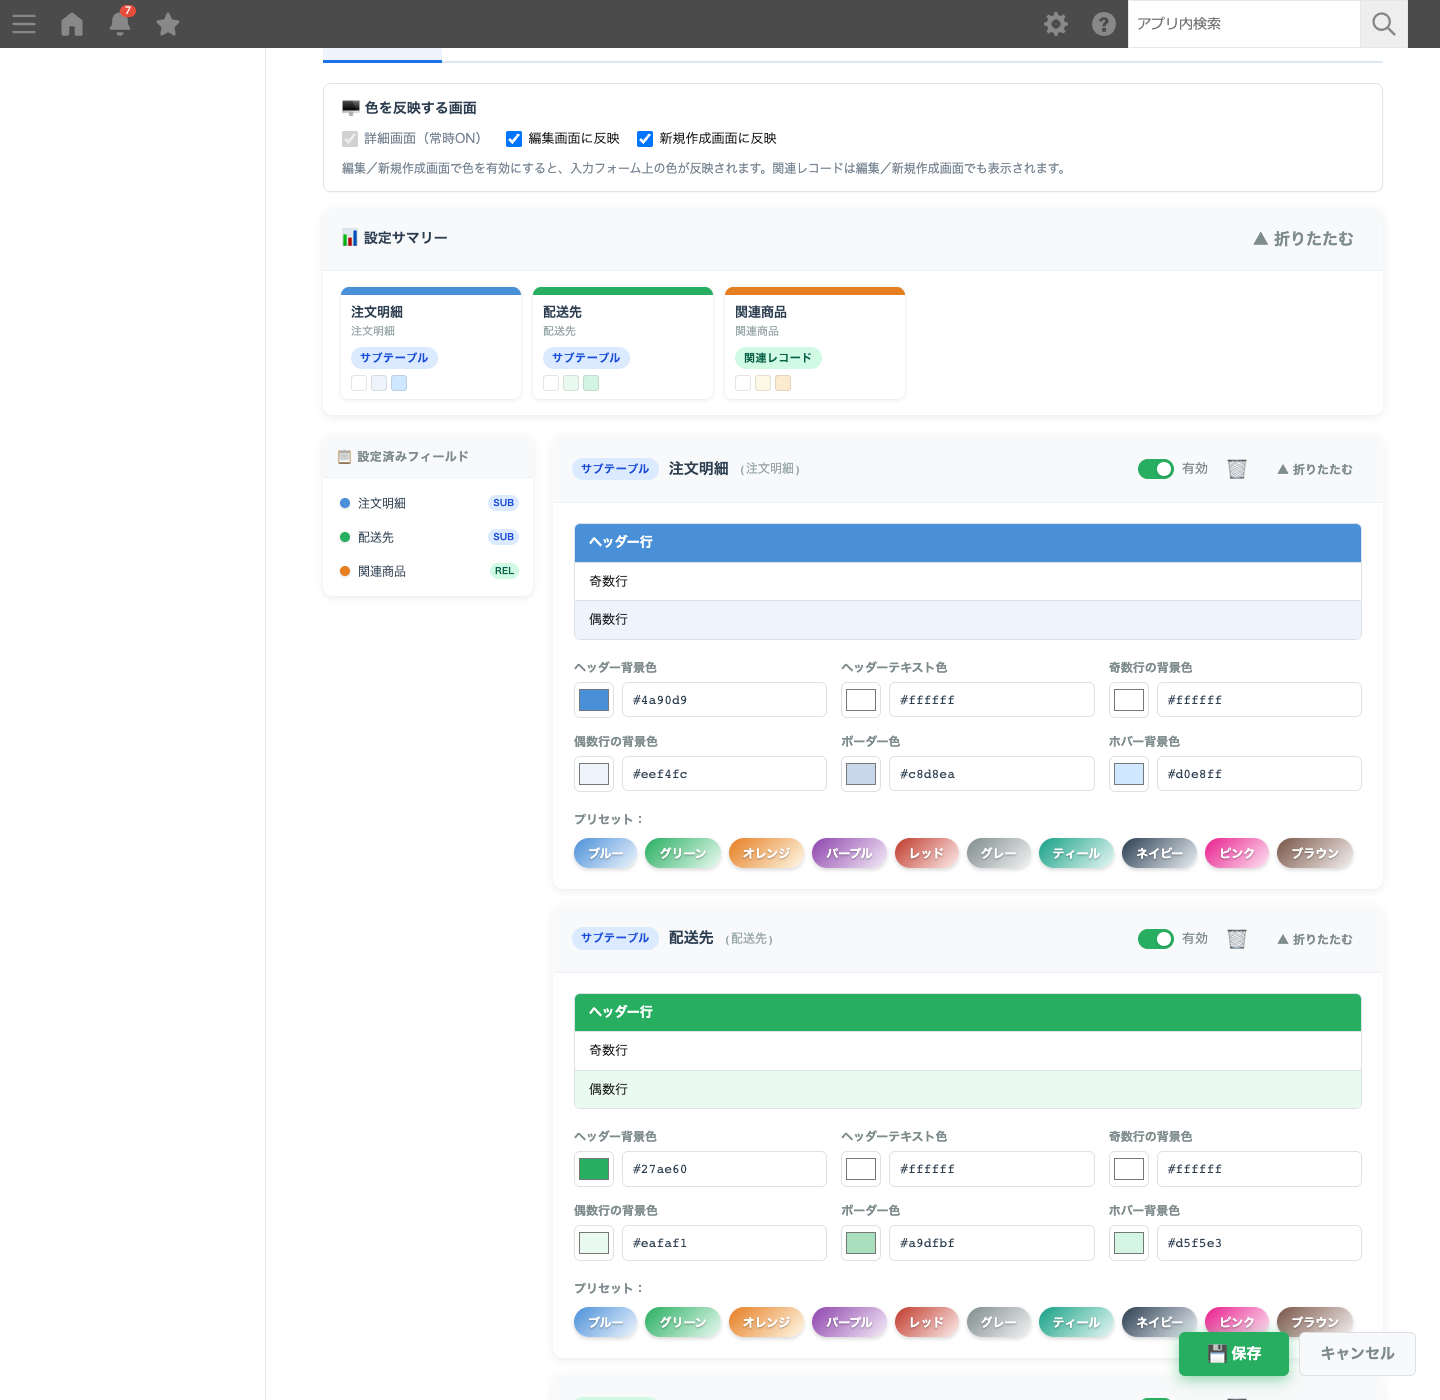Delete 注文明細 setting with trash icon
Viewport: 1440px width, 1400px height.
point(1237,469)
